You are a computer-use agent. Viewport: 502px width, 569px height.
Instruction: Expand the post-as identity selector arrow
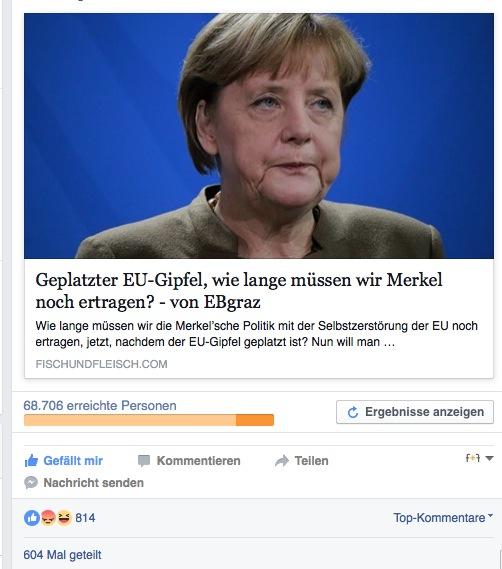click(489, 458)
